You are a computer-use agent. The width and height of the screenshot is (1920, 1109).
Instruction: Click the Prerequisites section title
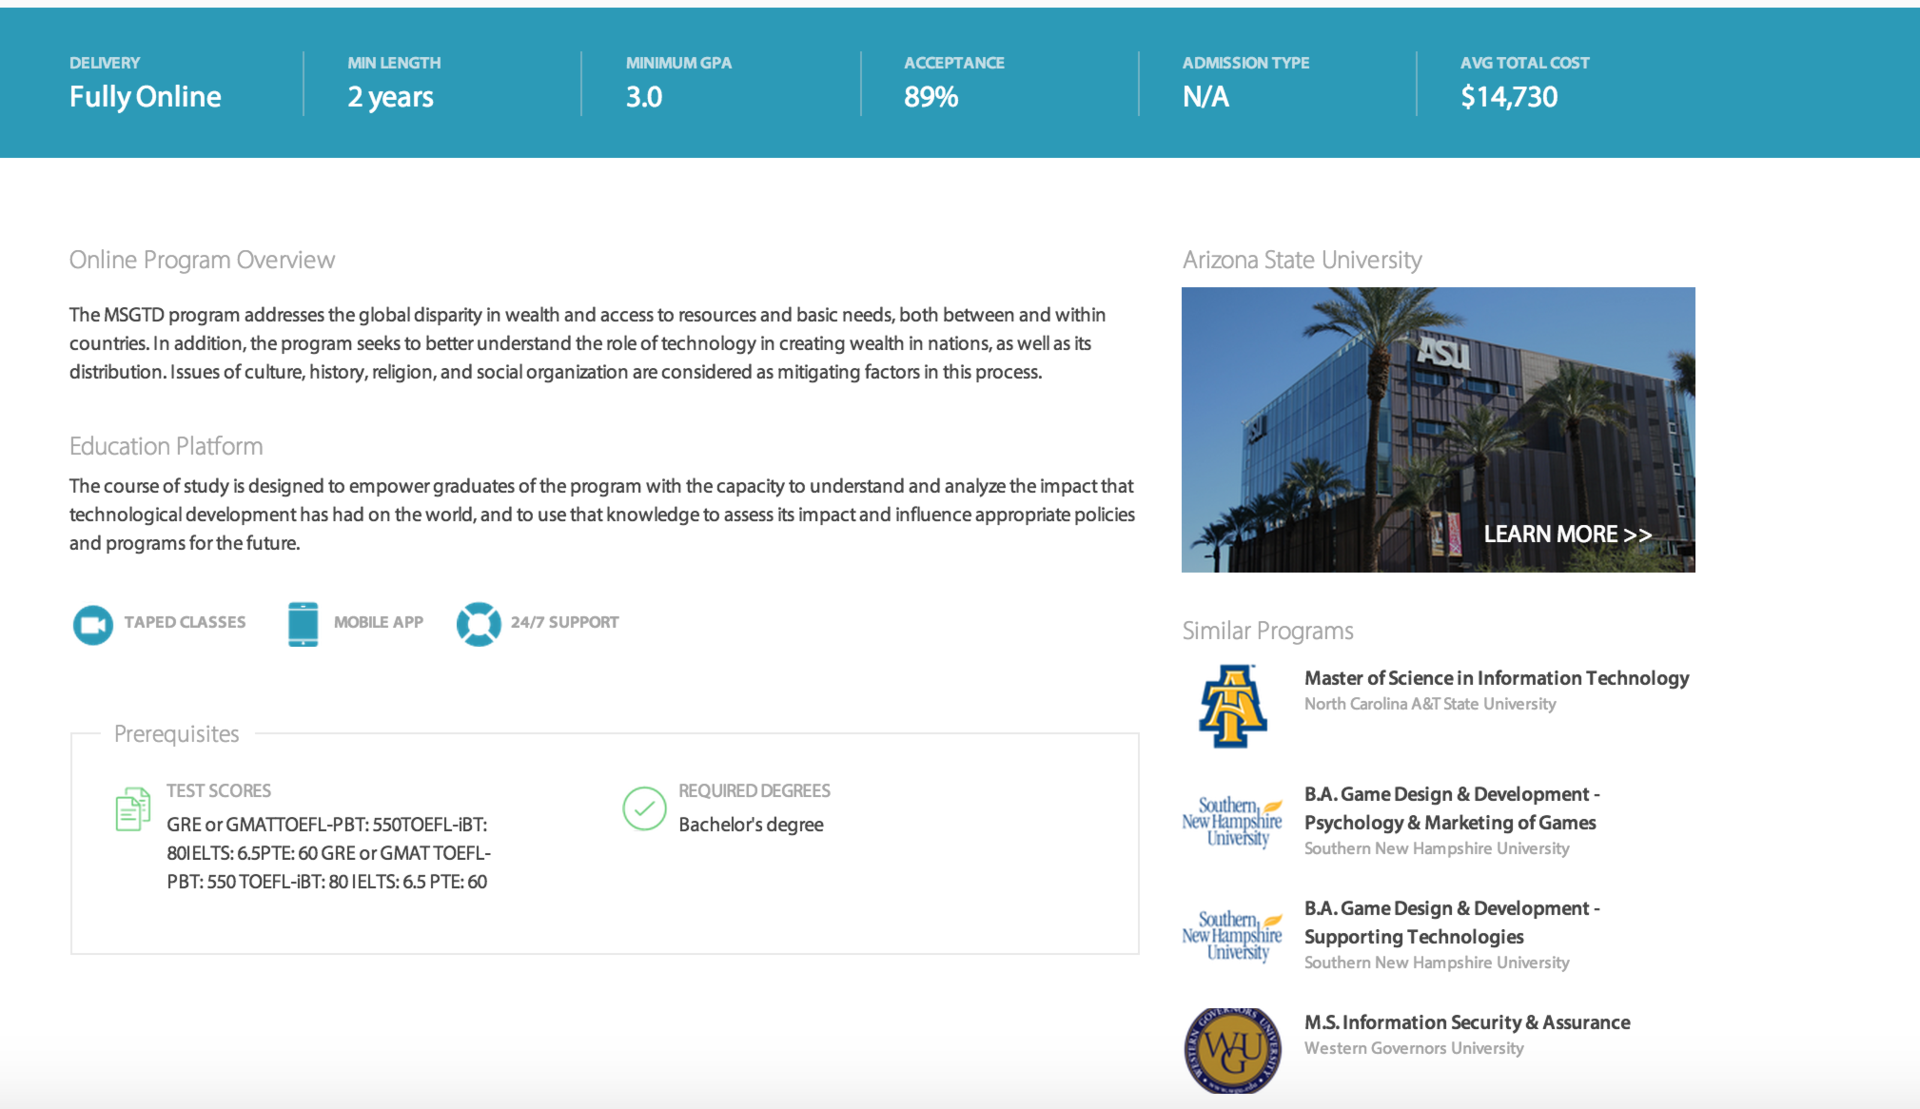click(x=177, y=734)
